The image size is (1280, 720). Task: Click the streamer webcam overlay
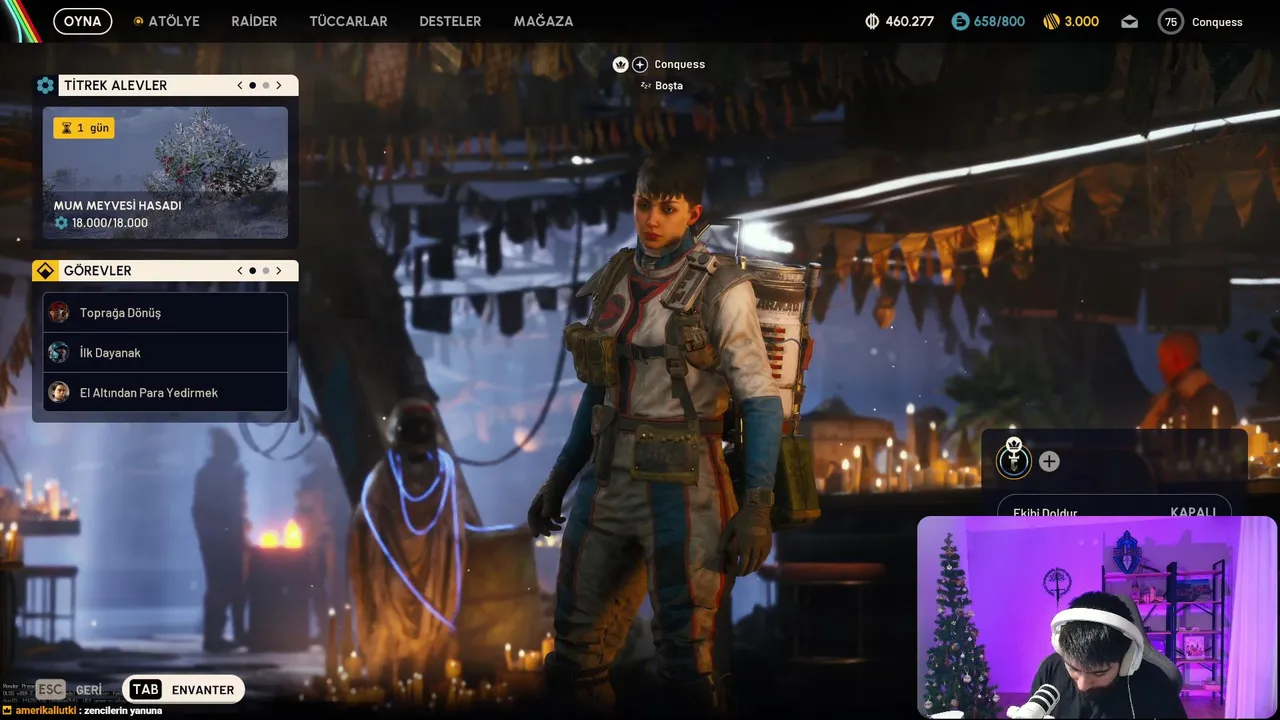pyautogui.click(x=1097, y=617)
